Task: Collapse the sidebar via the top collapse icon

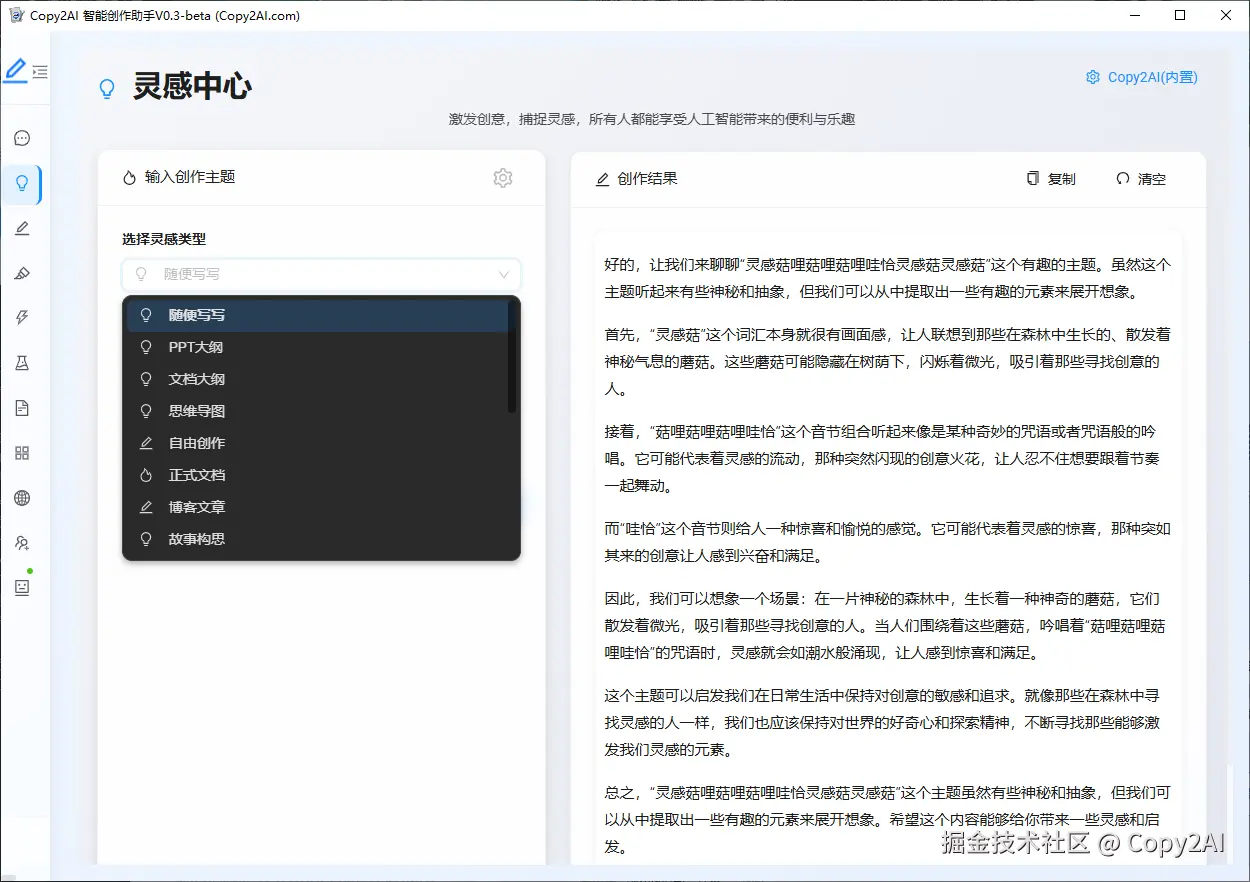Action: (40, 71)
